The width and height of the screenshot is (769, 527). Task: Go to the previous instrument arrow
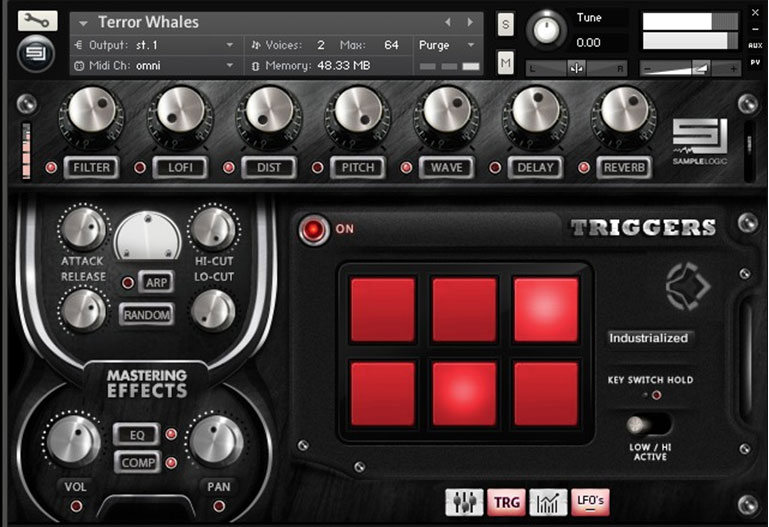[447, 22]
